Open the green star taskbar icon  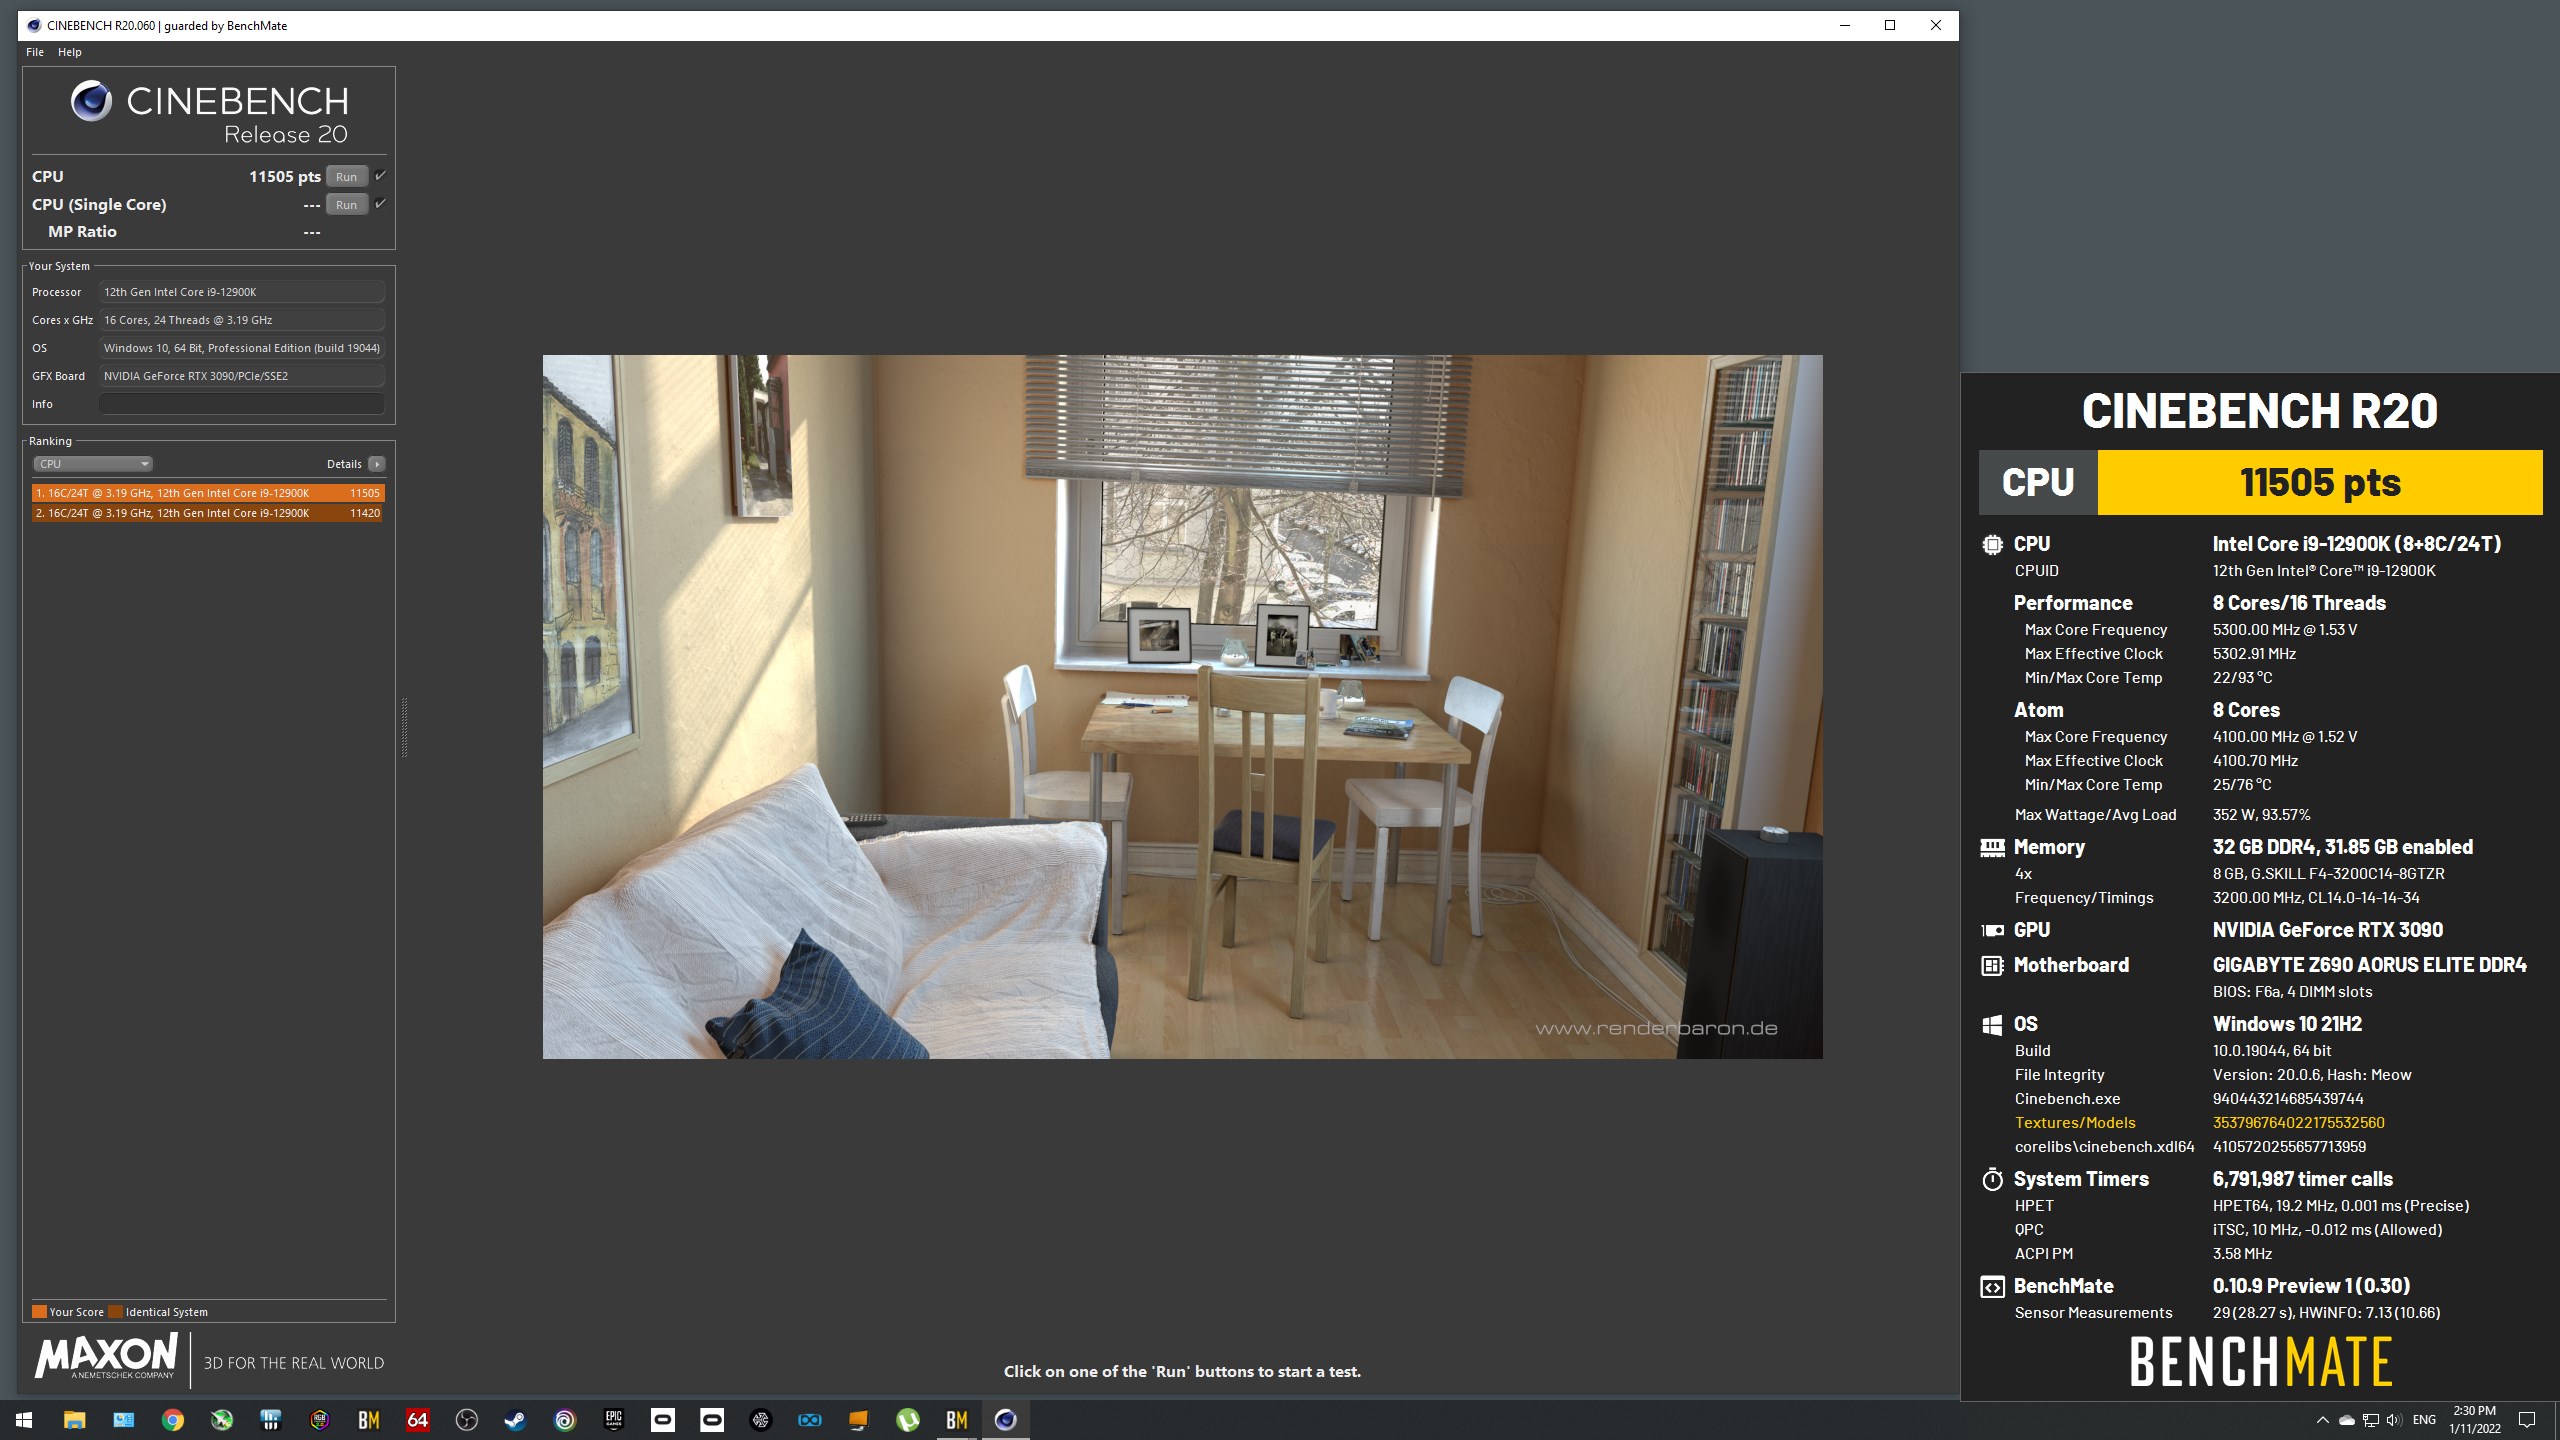[x=221, y=1420]
